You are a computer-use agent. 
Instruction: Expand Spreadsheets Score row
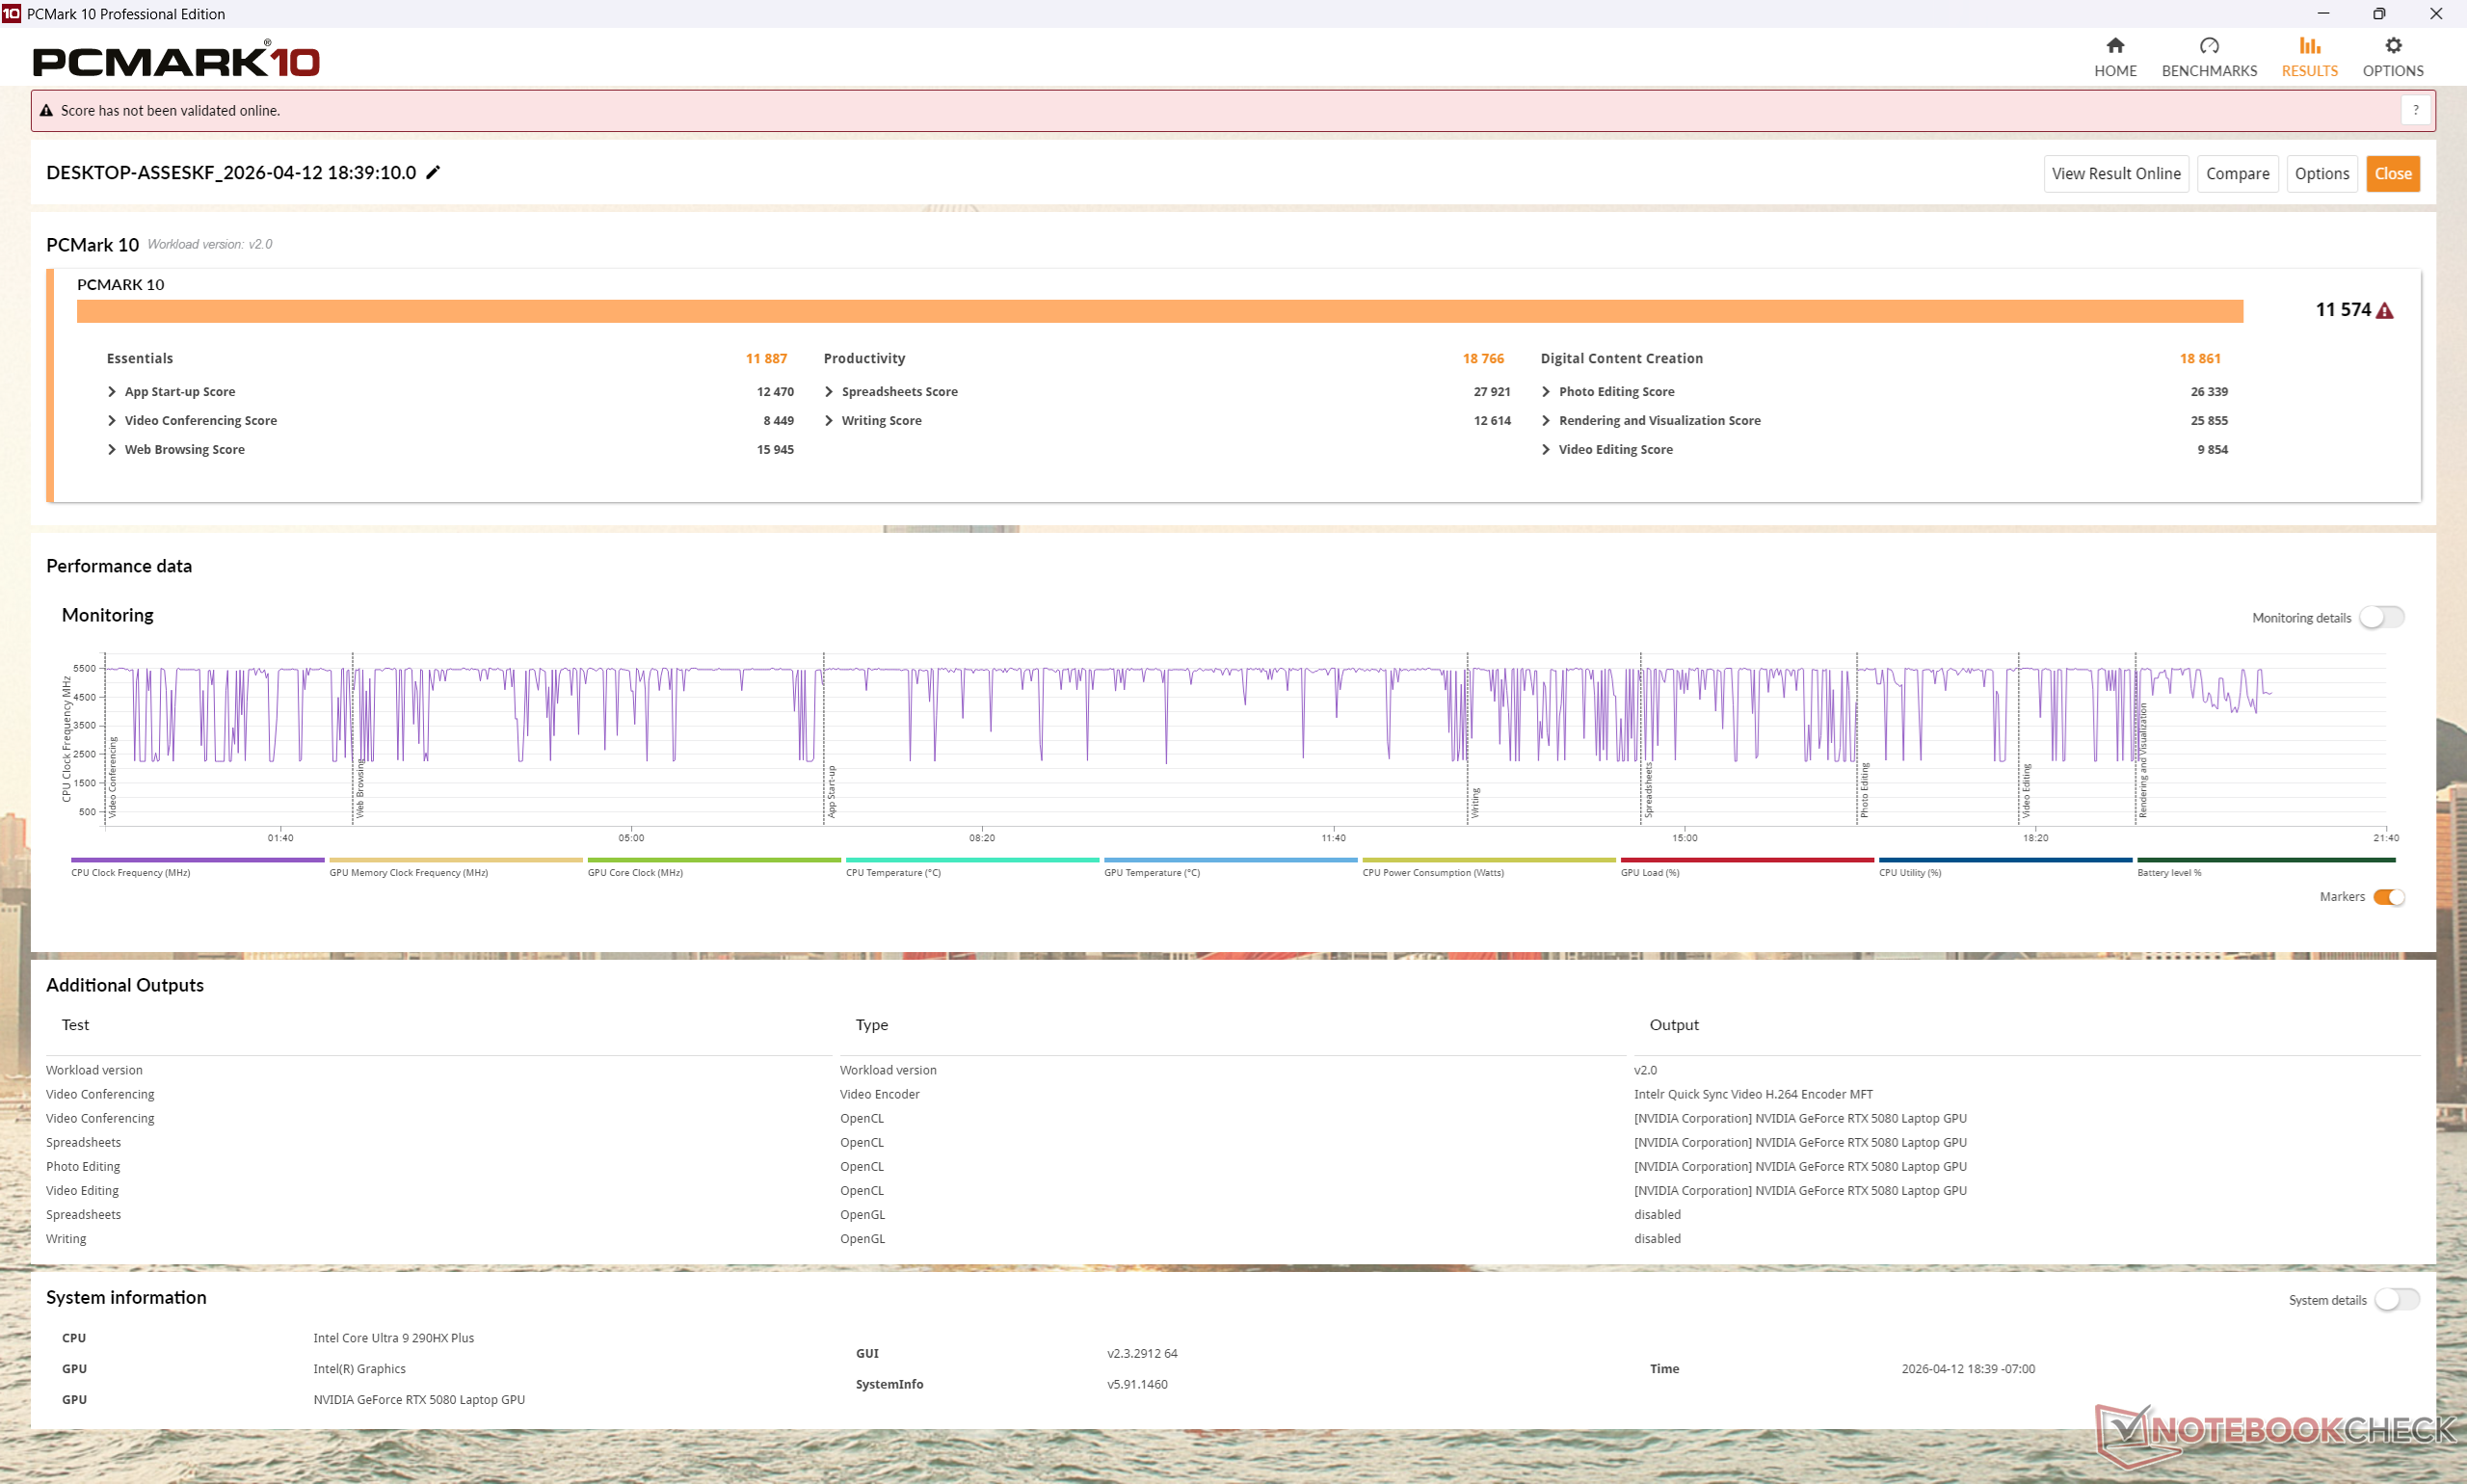click(829, 392)
